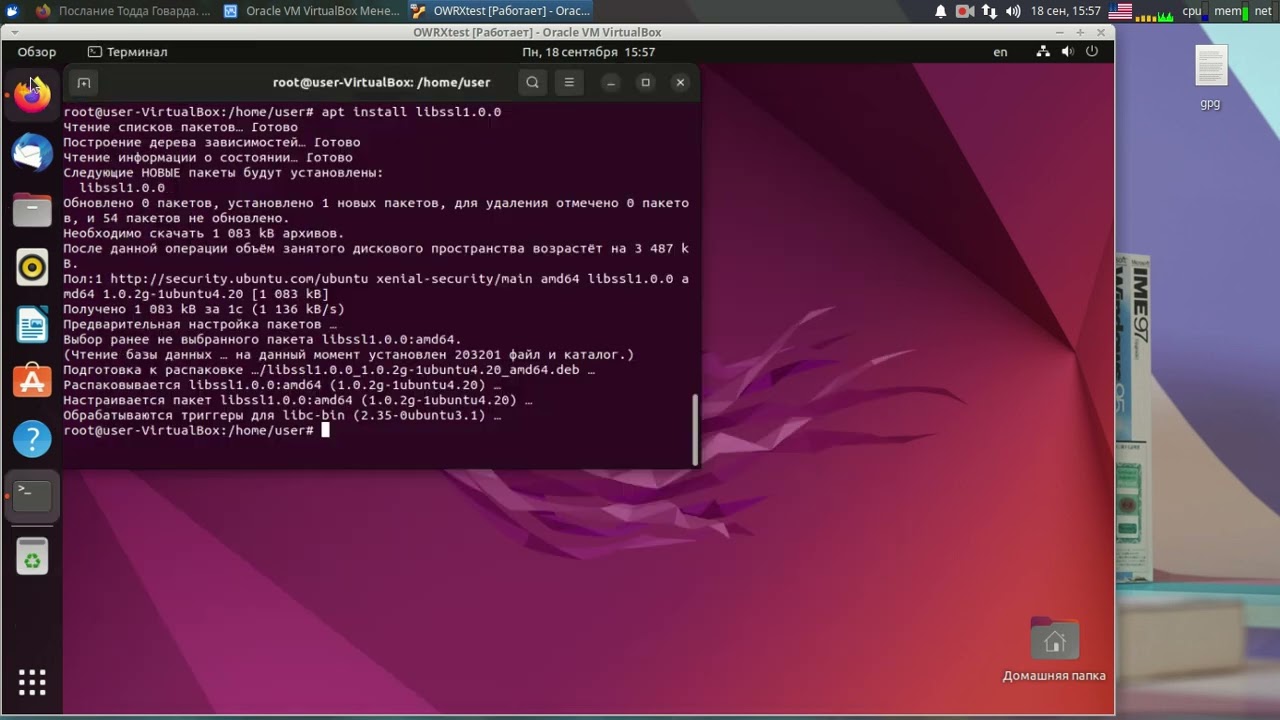This screenshot has height=720, width=1280.
Task: Switch to the Firefox Послание Тодда Говарда task
Action: click(x=121, y=11)
